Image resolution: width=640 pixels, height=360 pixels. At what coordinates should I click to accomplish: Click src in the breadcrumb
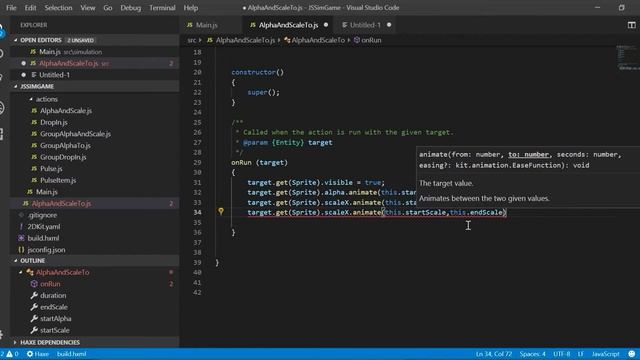[x=191, y=40]
